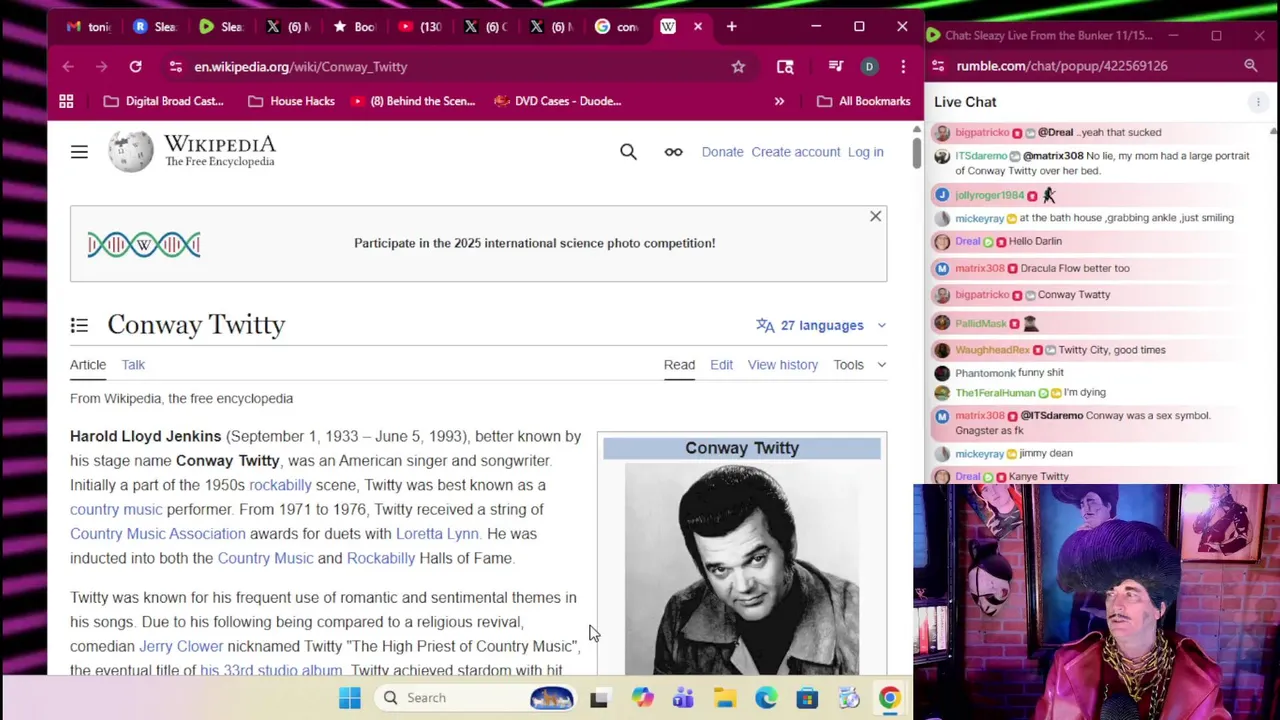Open Chrome's three-dot menu

[x=903, y=66]
